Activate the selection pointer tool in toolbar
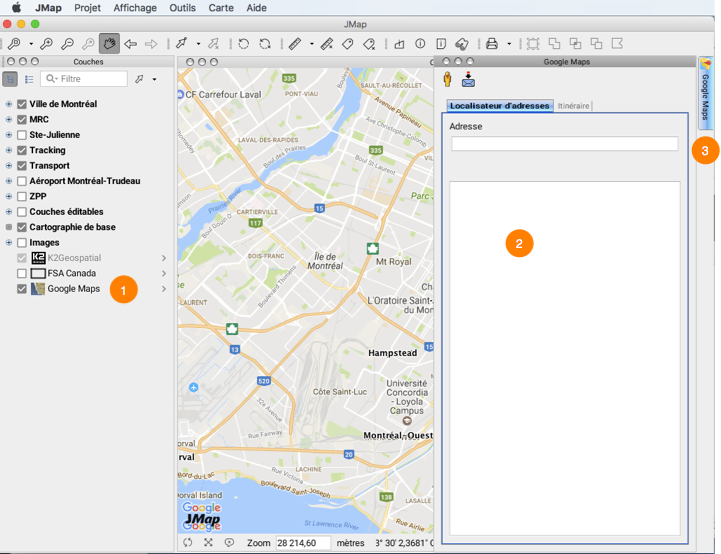 click(182, 44)
